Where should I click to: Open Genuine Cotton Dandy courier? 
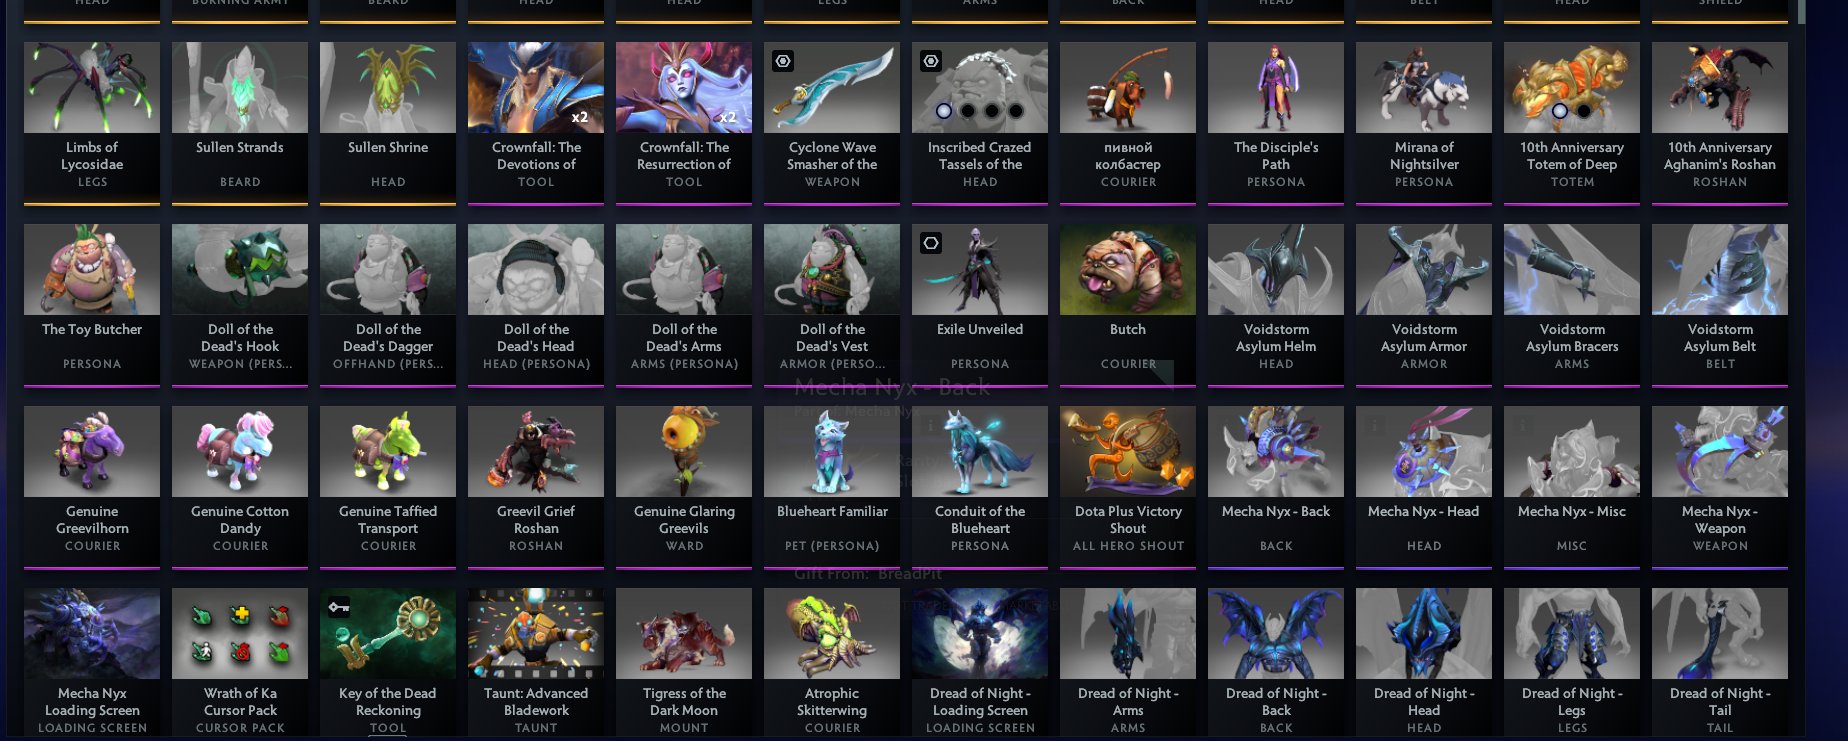coord(240,487)
